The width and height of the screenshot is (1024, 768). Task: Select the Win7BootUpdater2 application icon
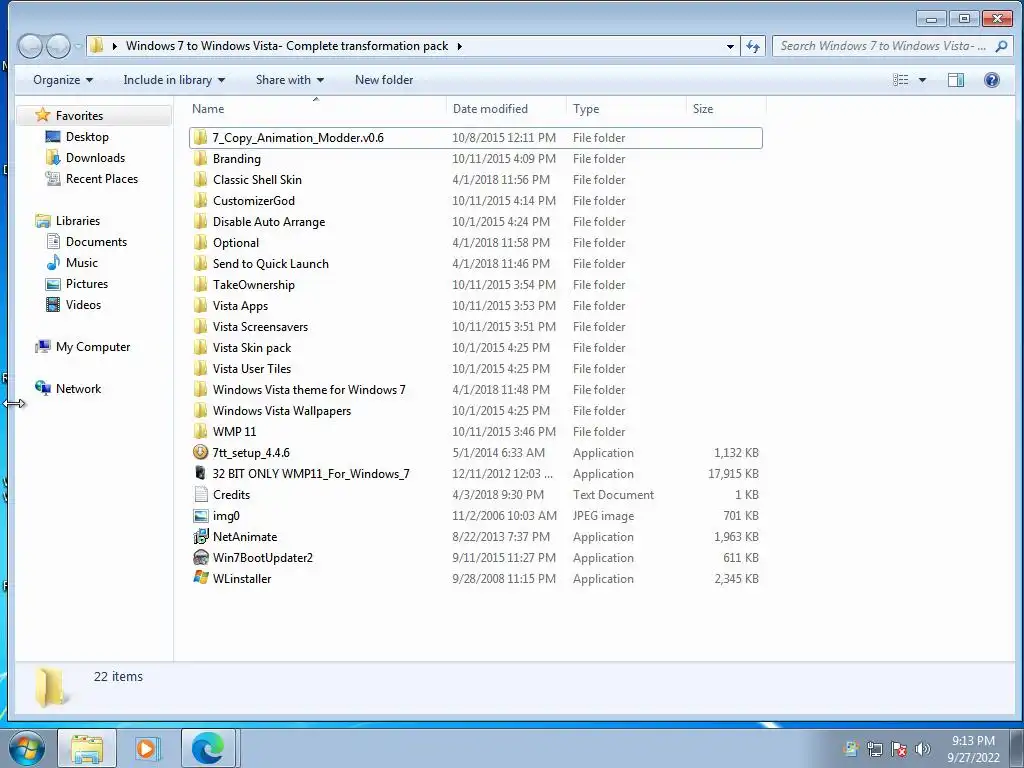200,557
